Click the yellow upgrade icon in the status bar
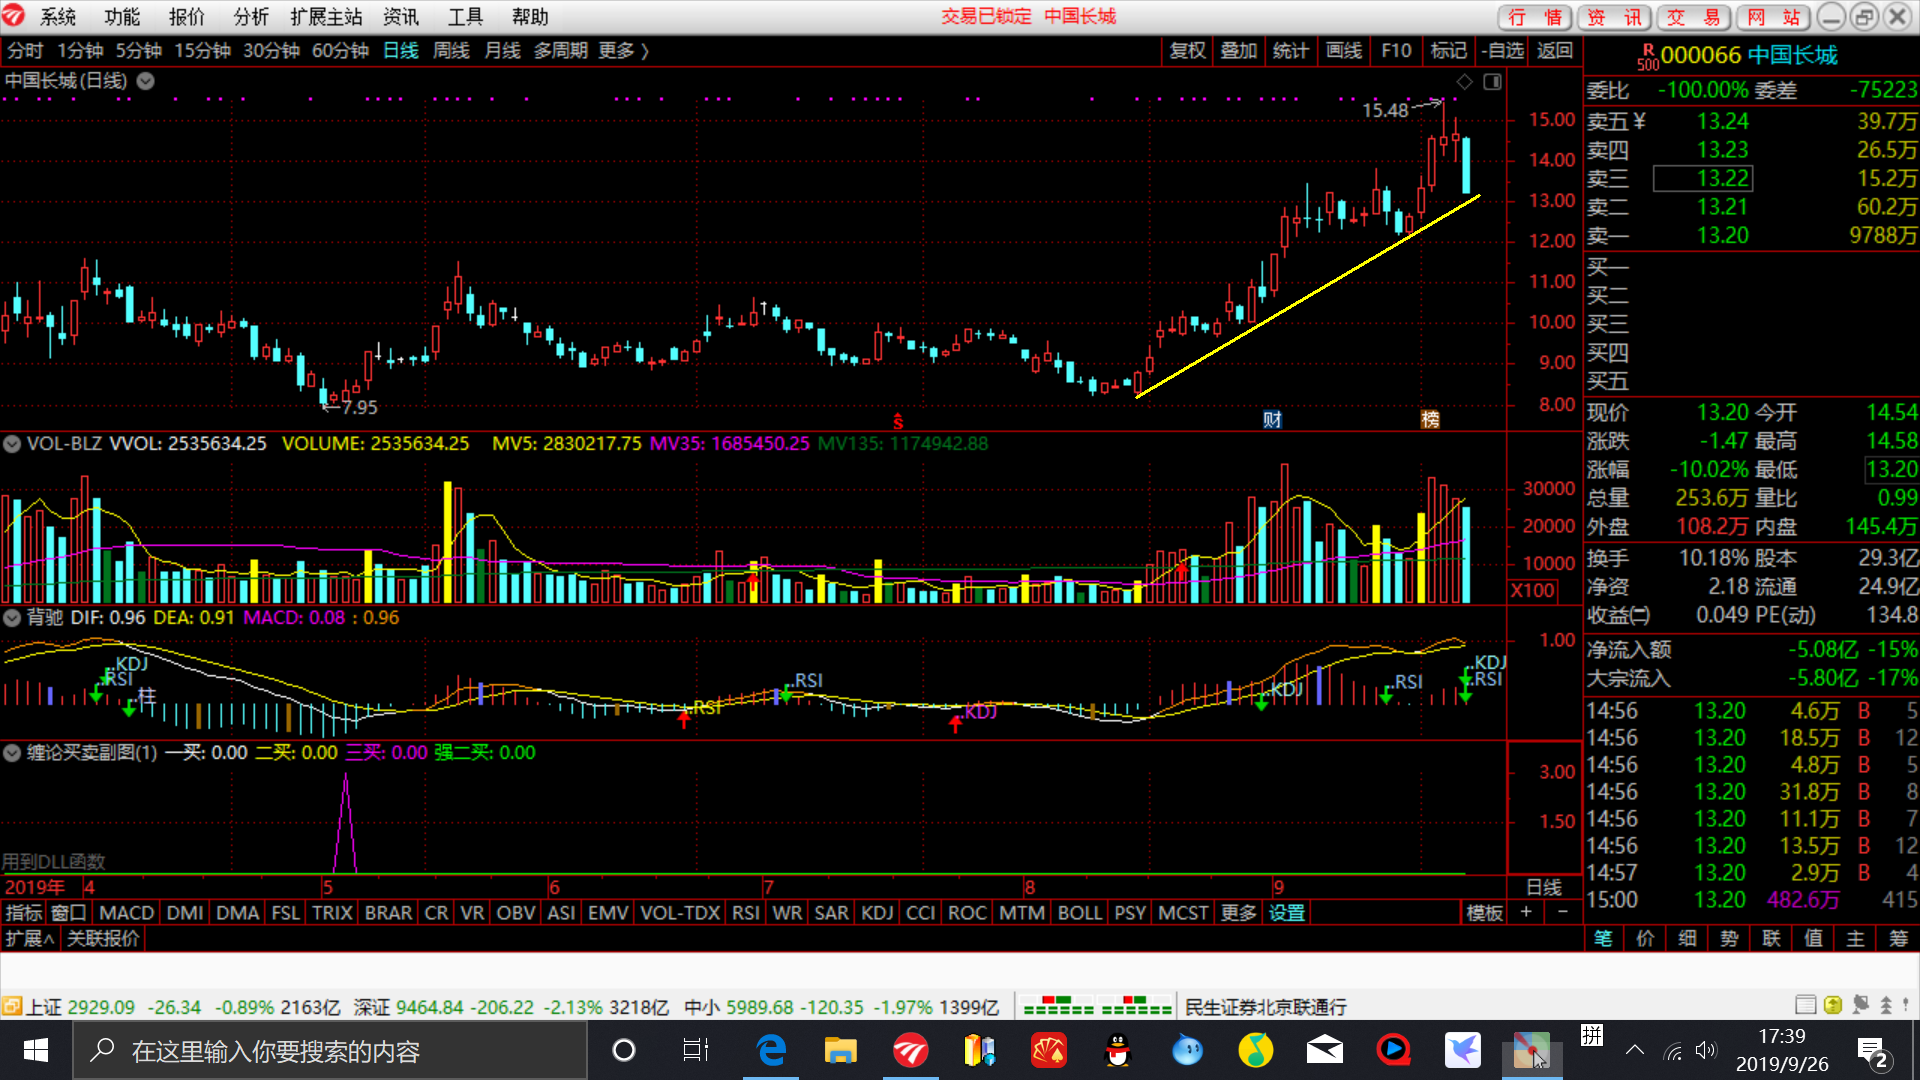Viewport: 1920px width, 1080px height. pos(1833,1005)
